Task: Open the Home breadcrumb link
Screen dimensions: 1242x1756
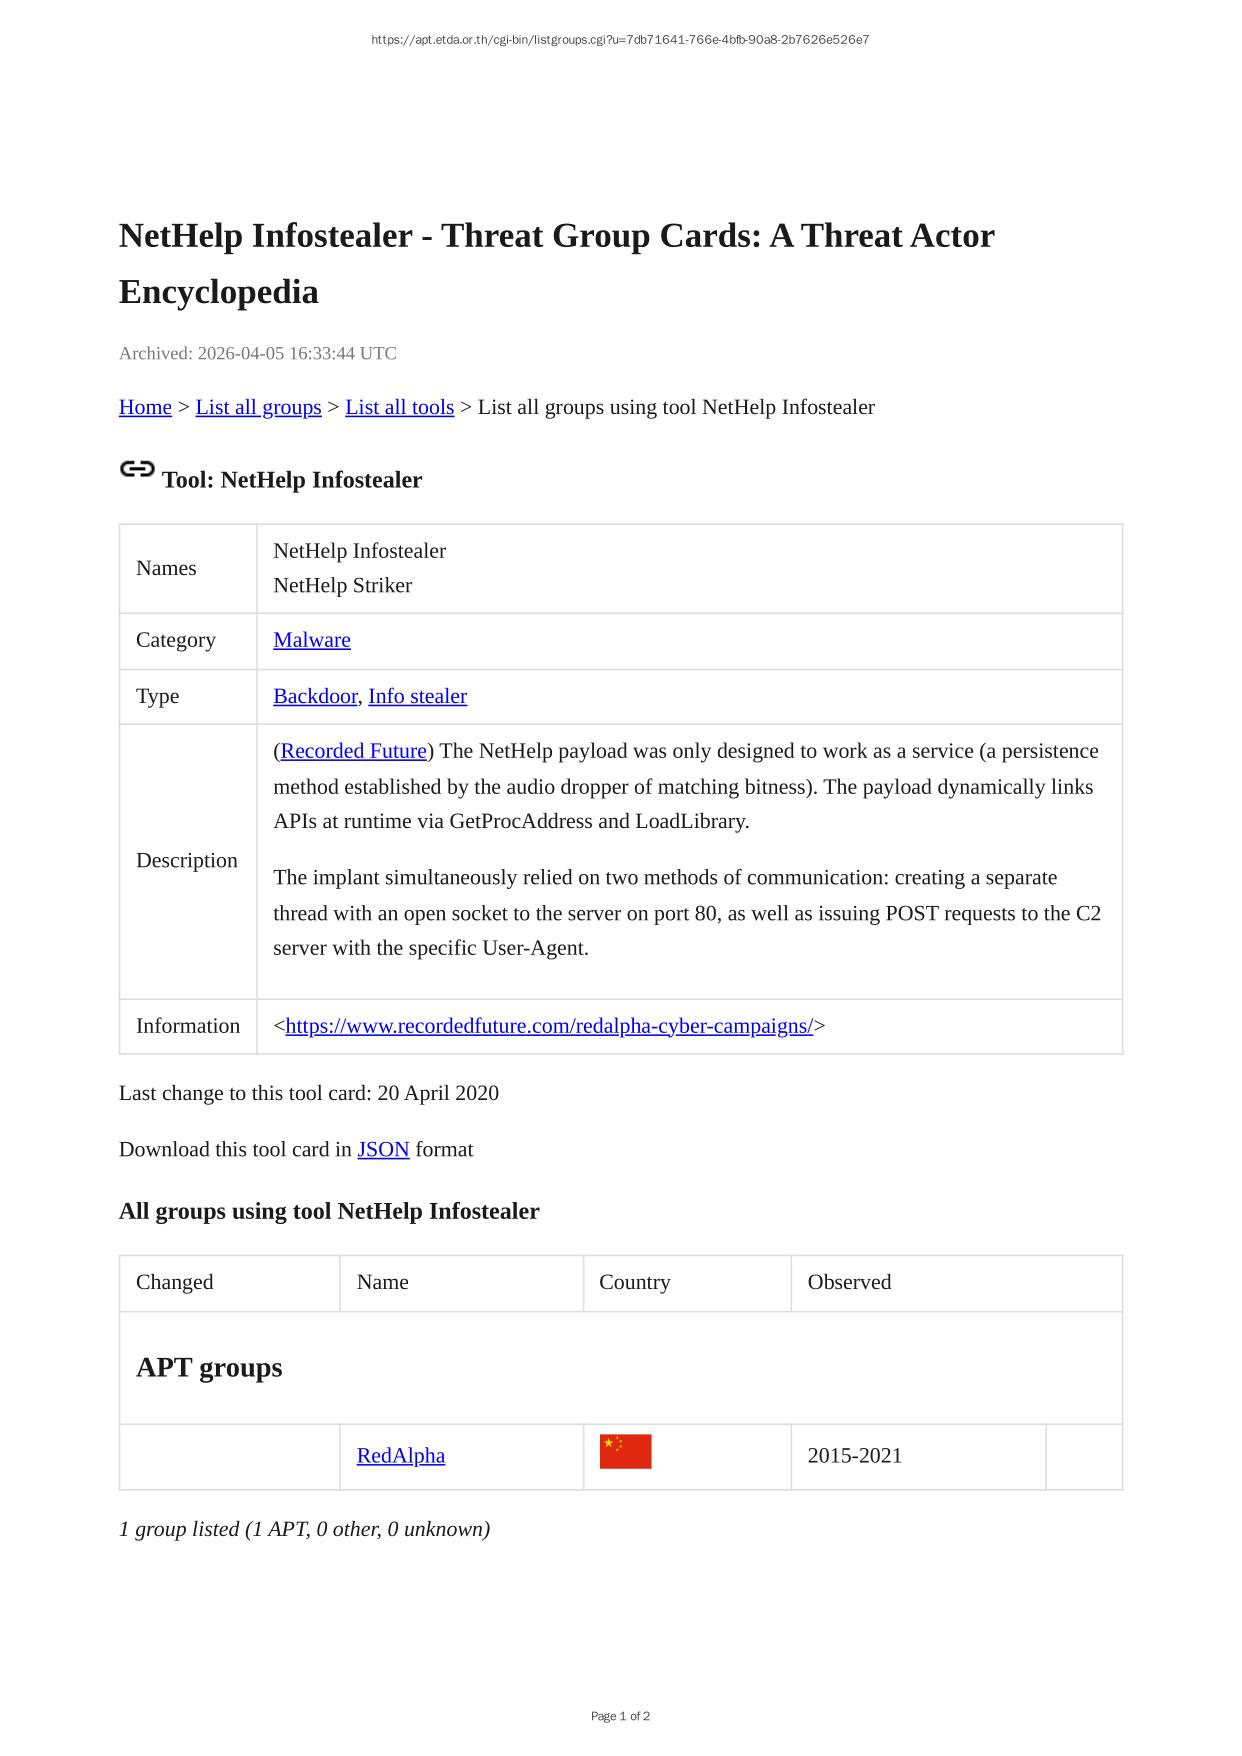Action: [x=145, y=407]
